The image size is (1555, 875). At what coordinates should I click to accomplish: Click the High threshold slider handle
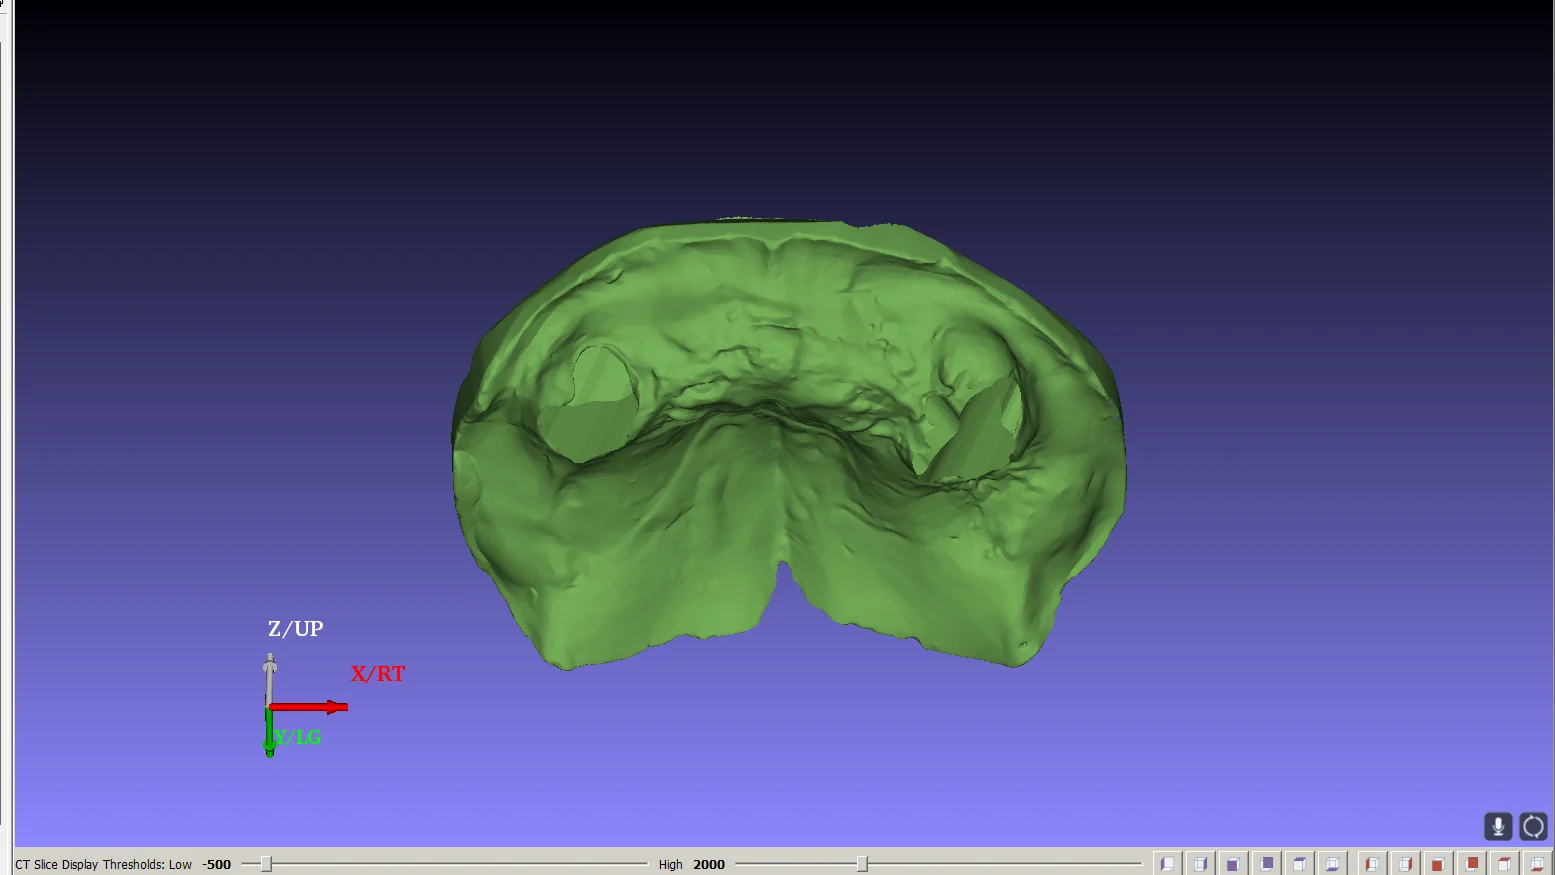tap(862, 864)
